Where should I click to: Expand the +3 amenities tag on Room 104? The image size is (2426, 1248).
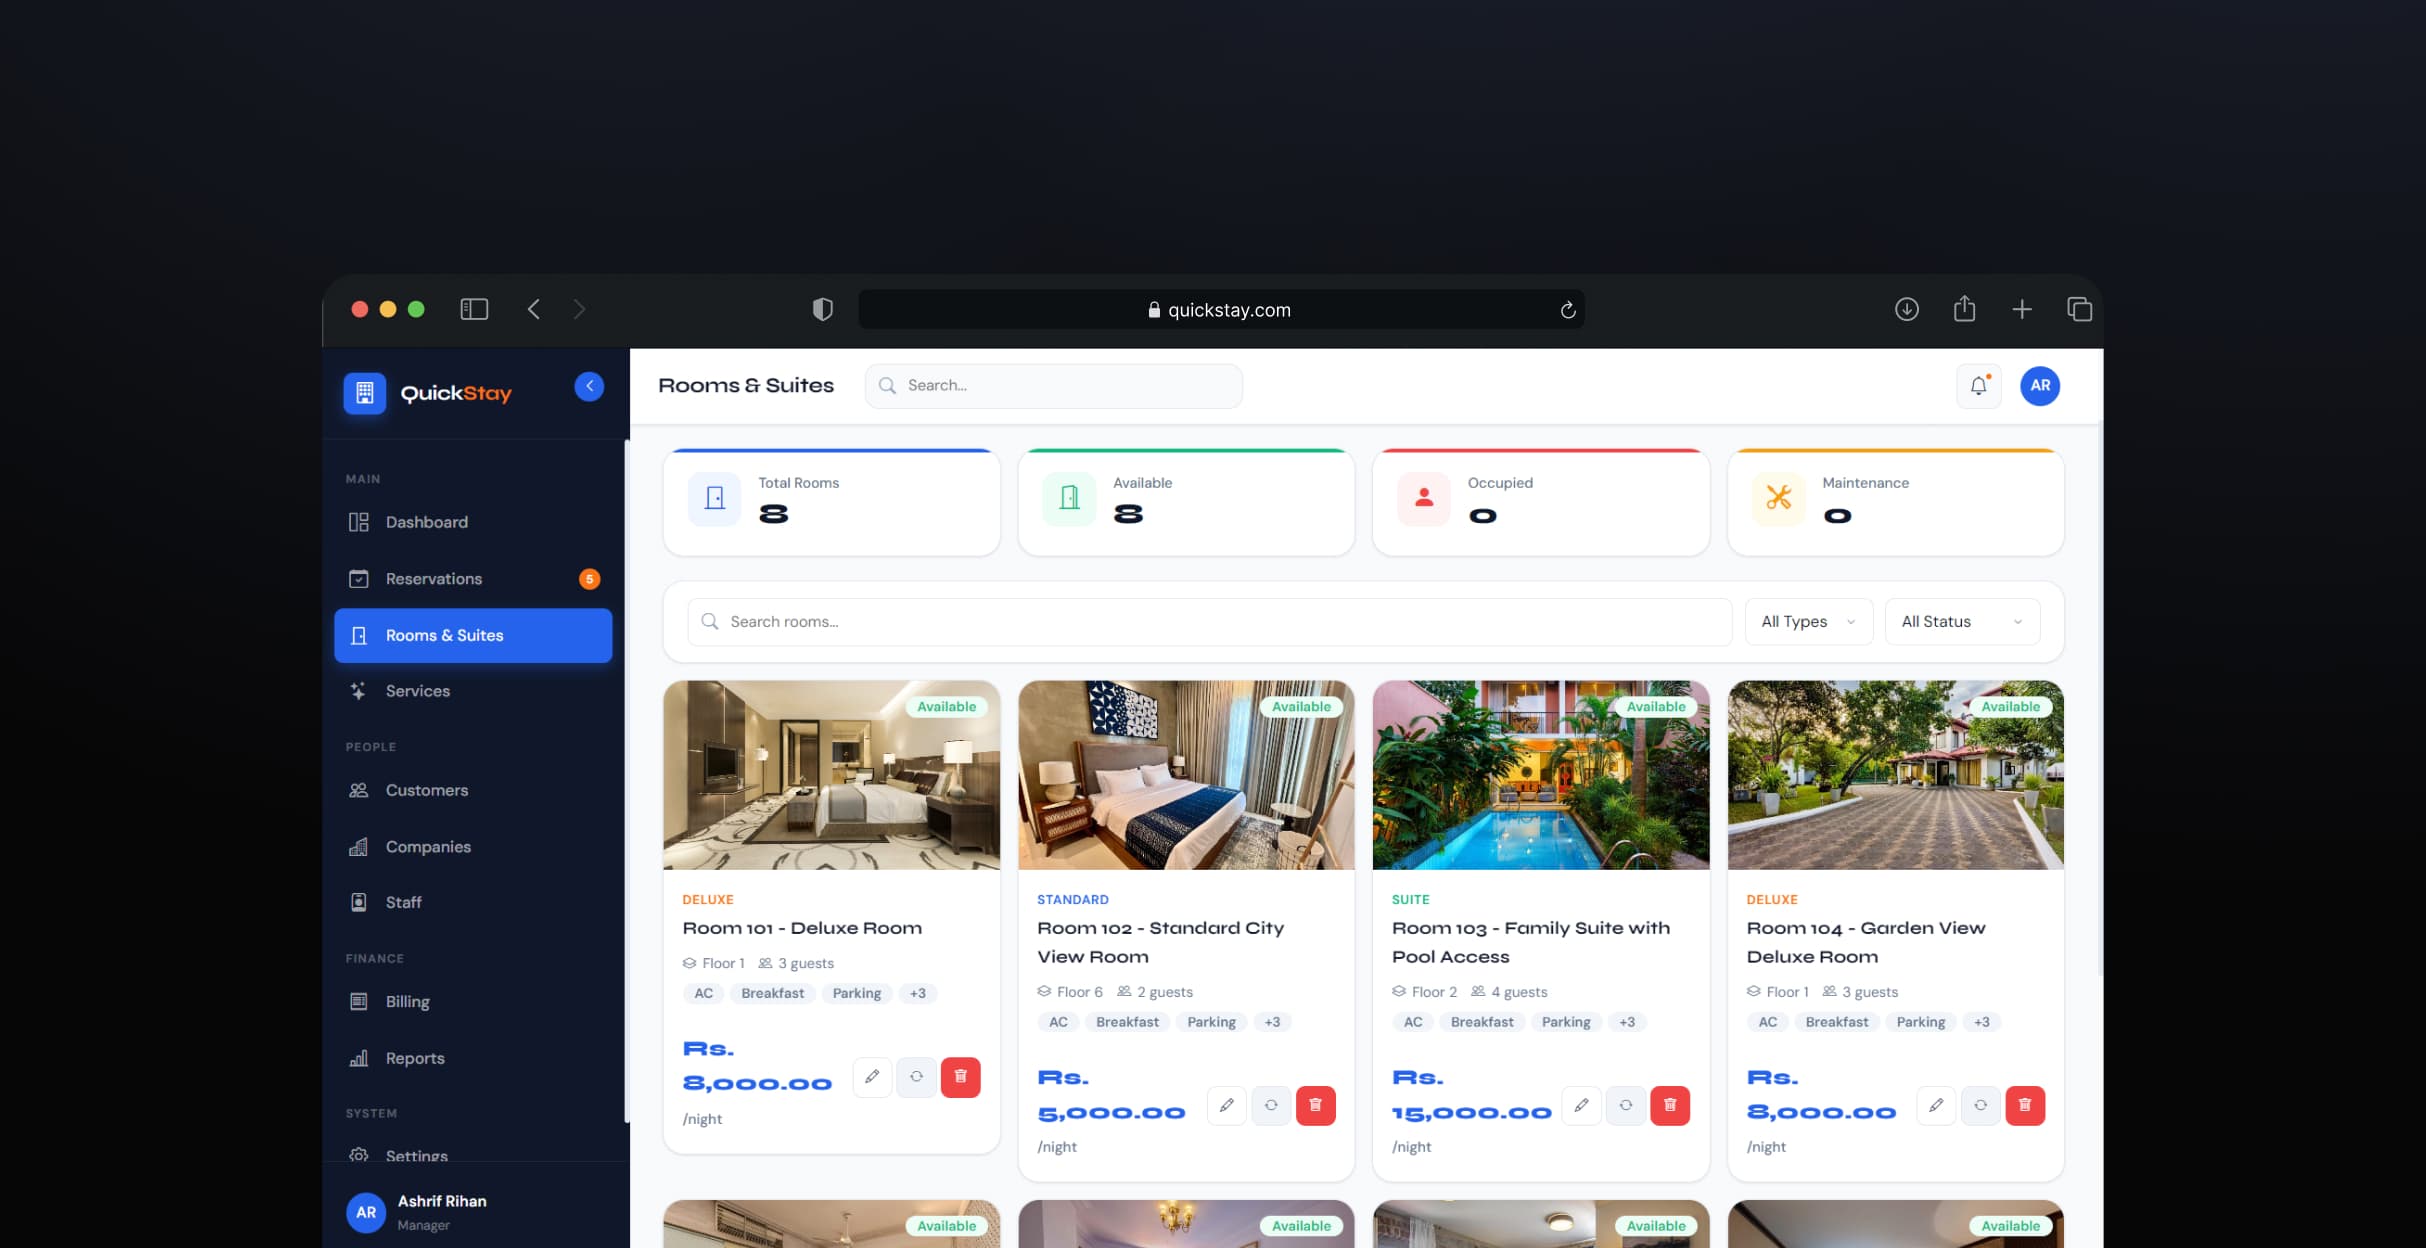pos(1981,1022)
